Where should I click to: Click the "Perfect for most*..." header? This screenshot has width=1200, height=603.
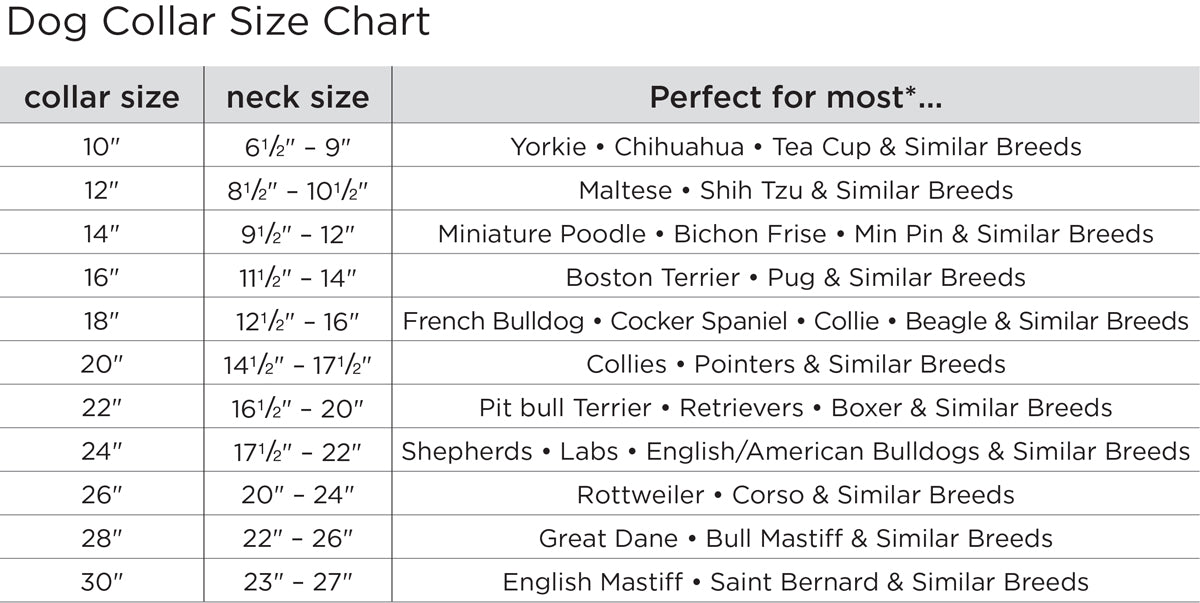click(796, 97)
